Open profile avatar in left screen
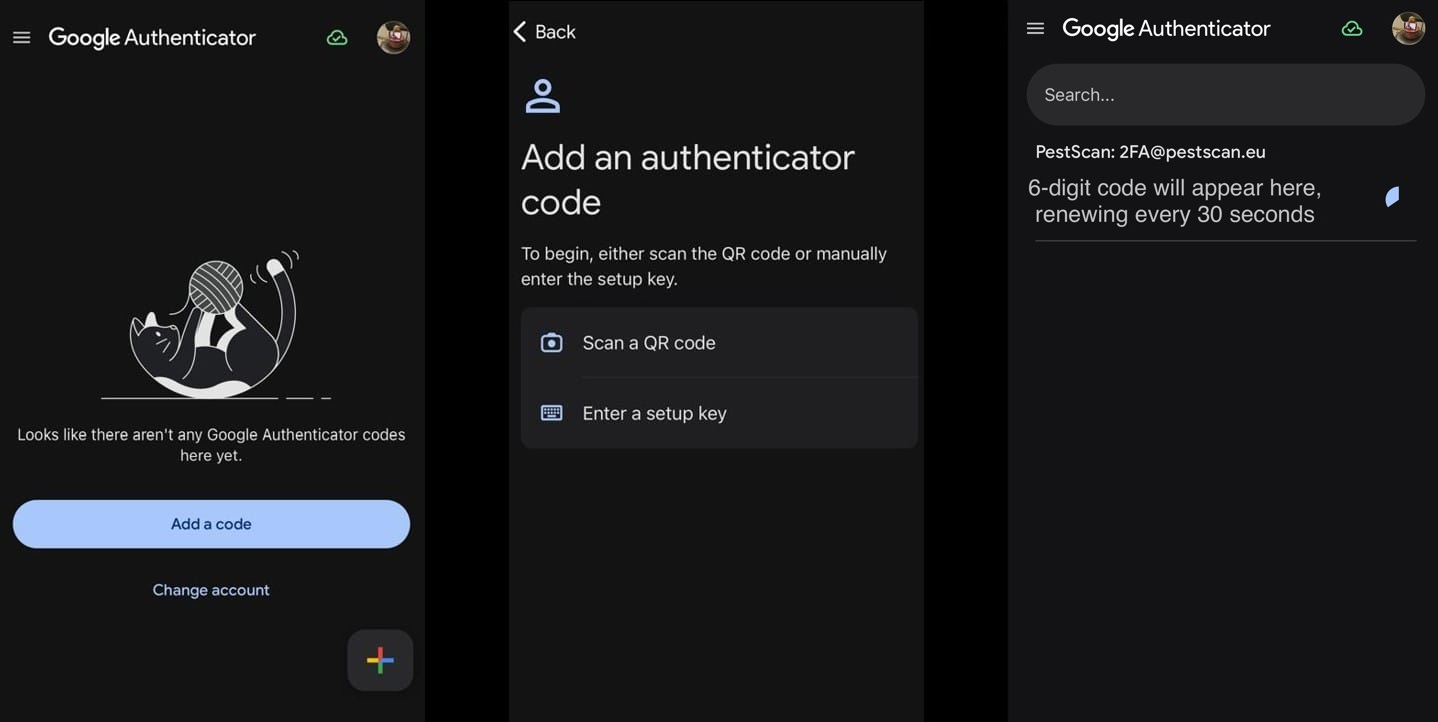Screen dimensions: 1438x722 pos(393,38)
